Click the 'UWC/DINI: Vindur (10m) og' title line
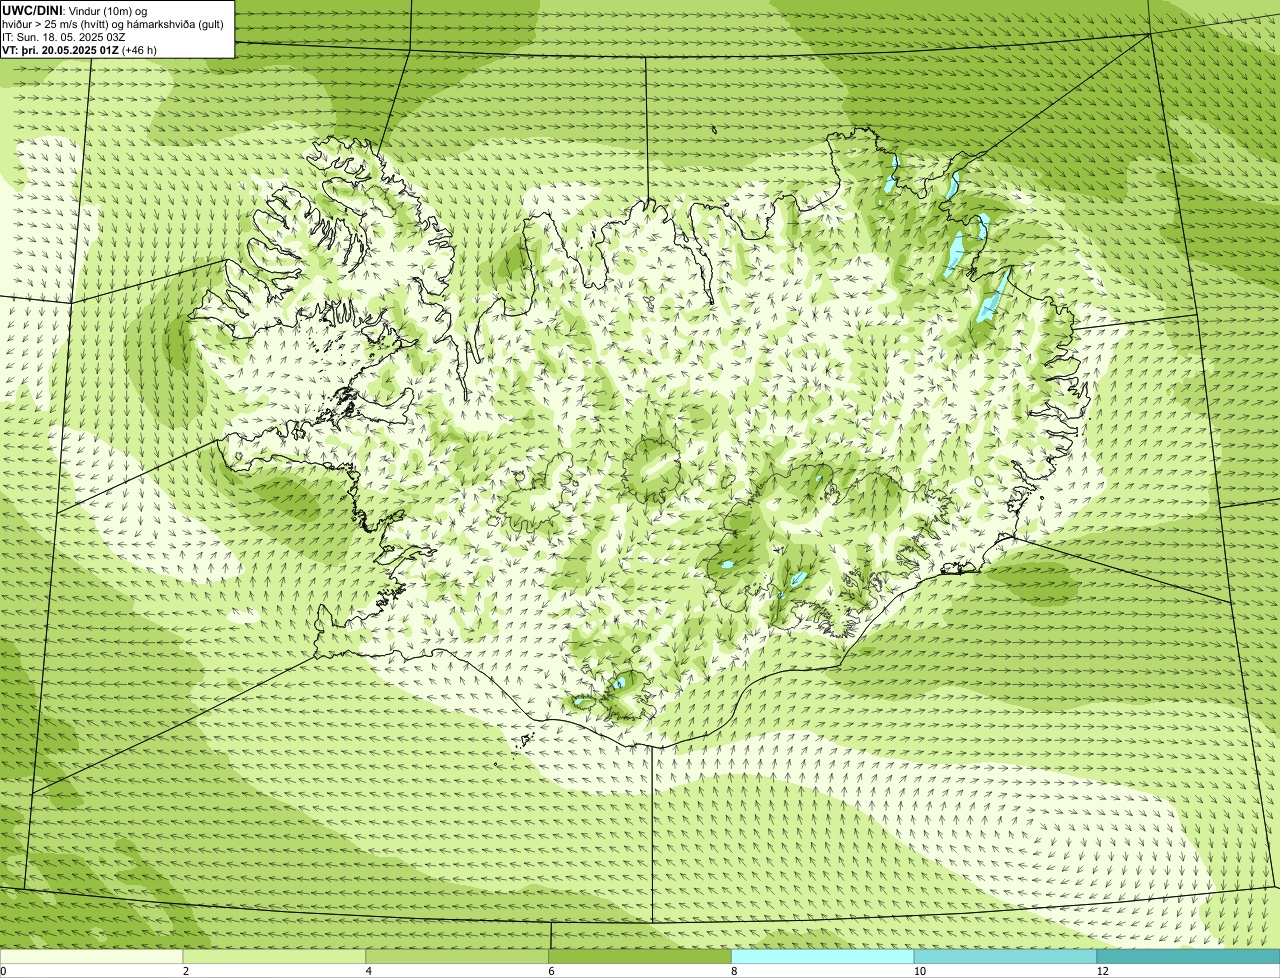 coord(74,11)
